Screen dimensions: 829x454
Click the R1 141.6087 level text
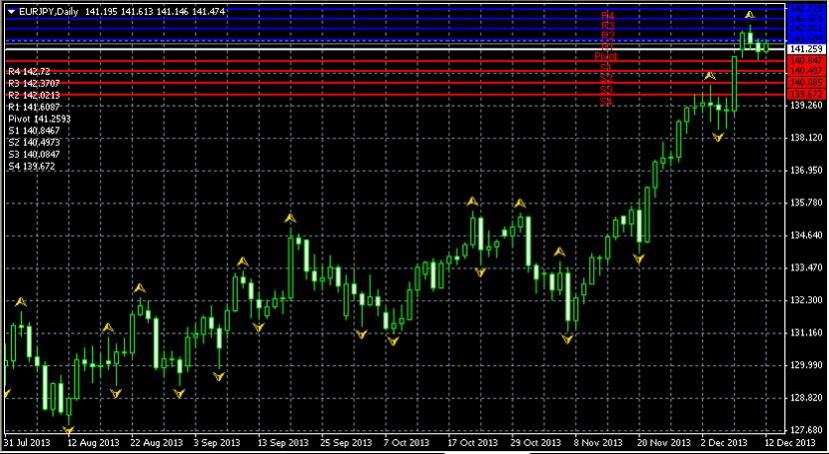coord(34,106)
